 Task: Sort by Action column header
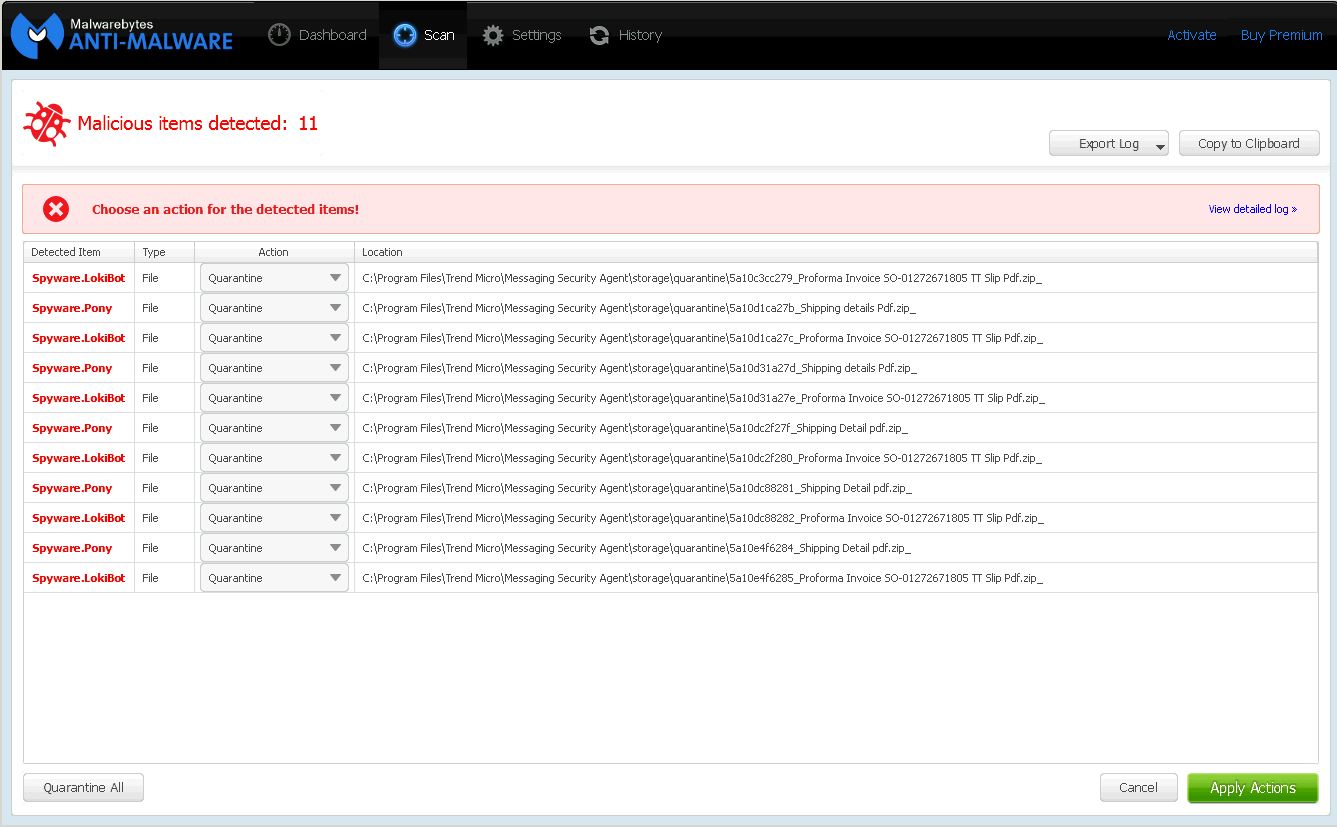274,252
